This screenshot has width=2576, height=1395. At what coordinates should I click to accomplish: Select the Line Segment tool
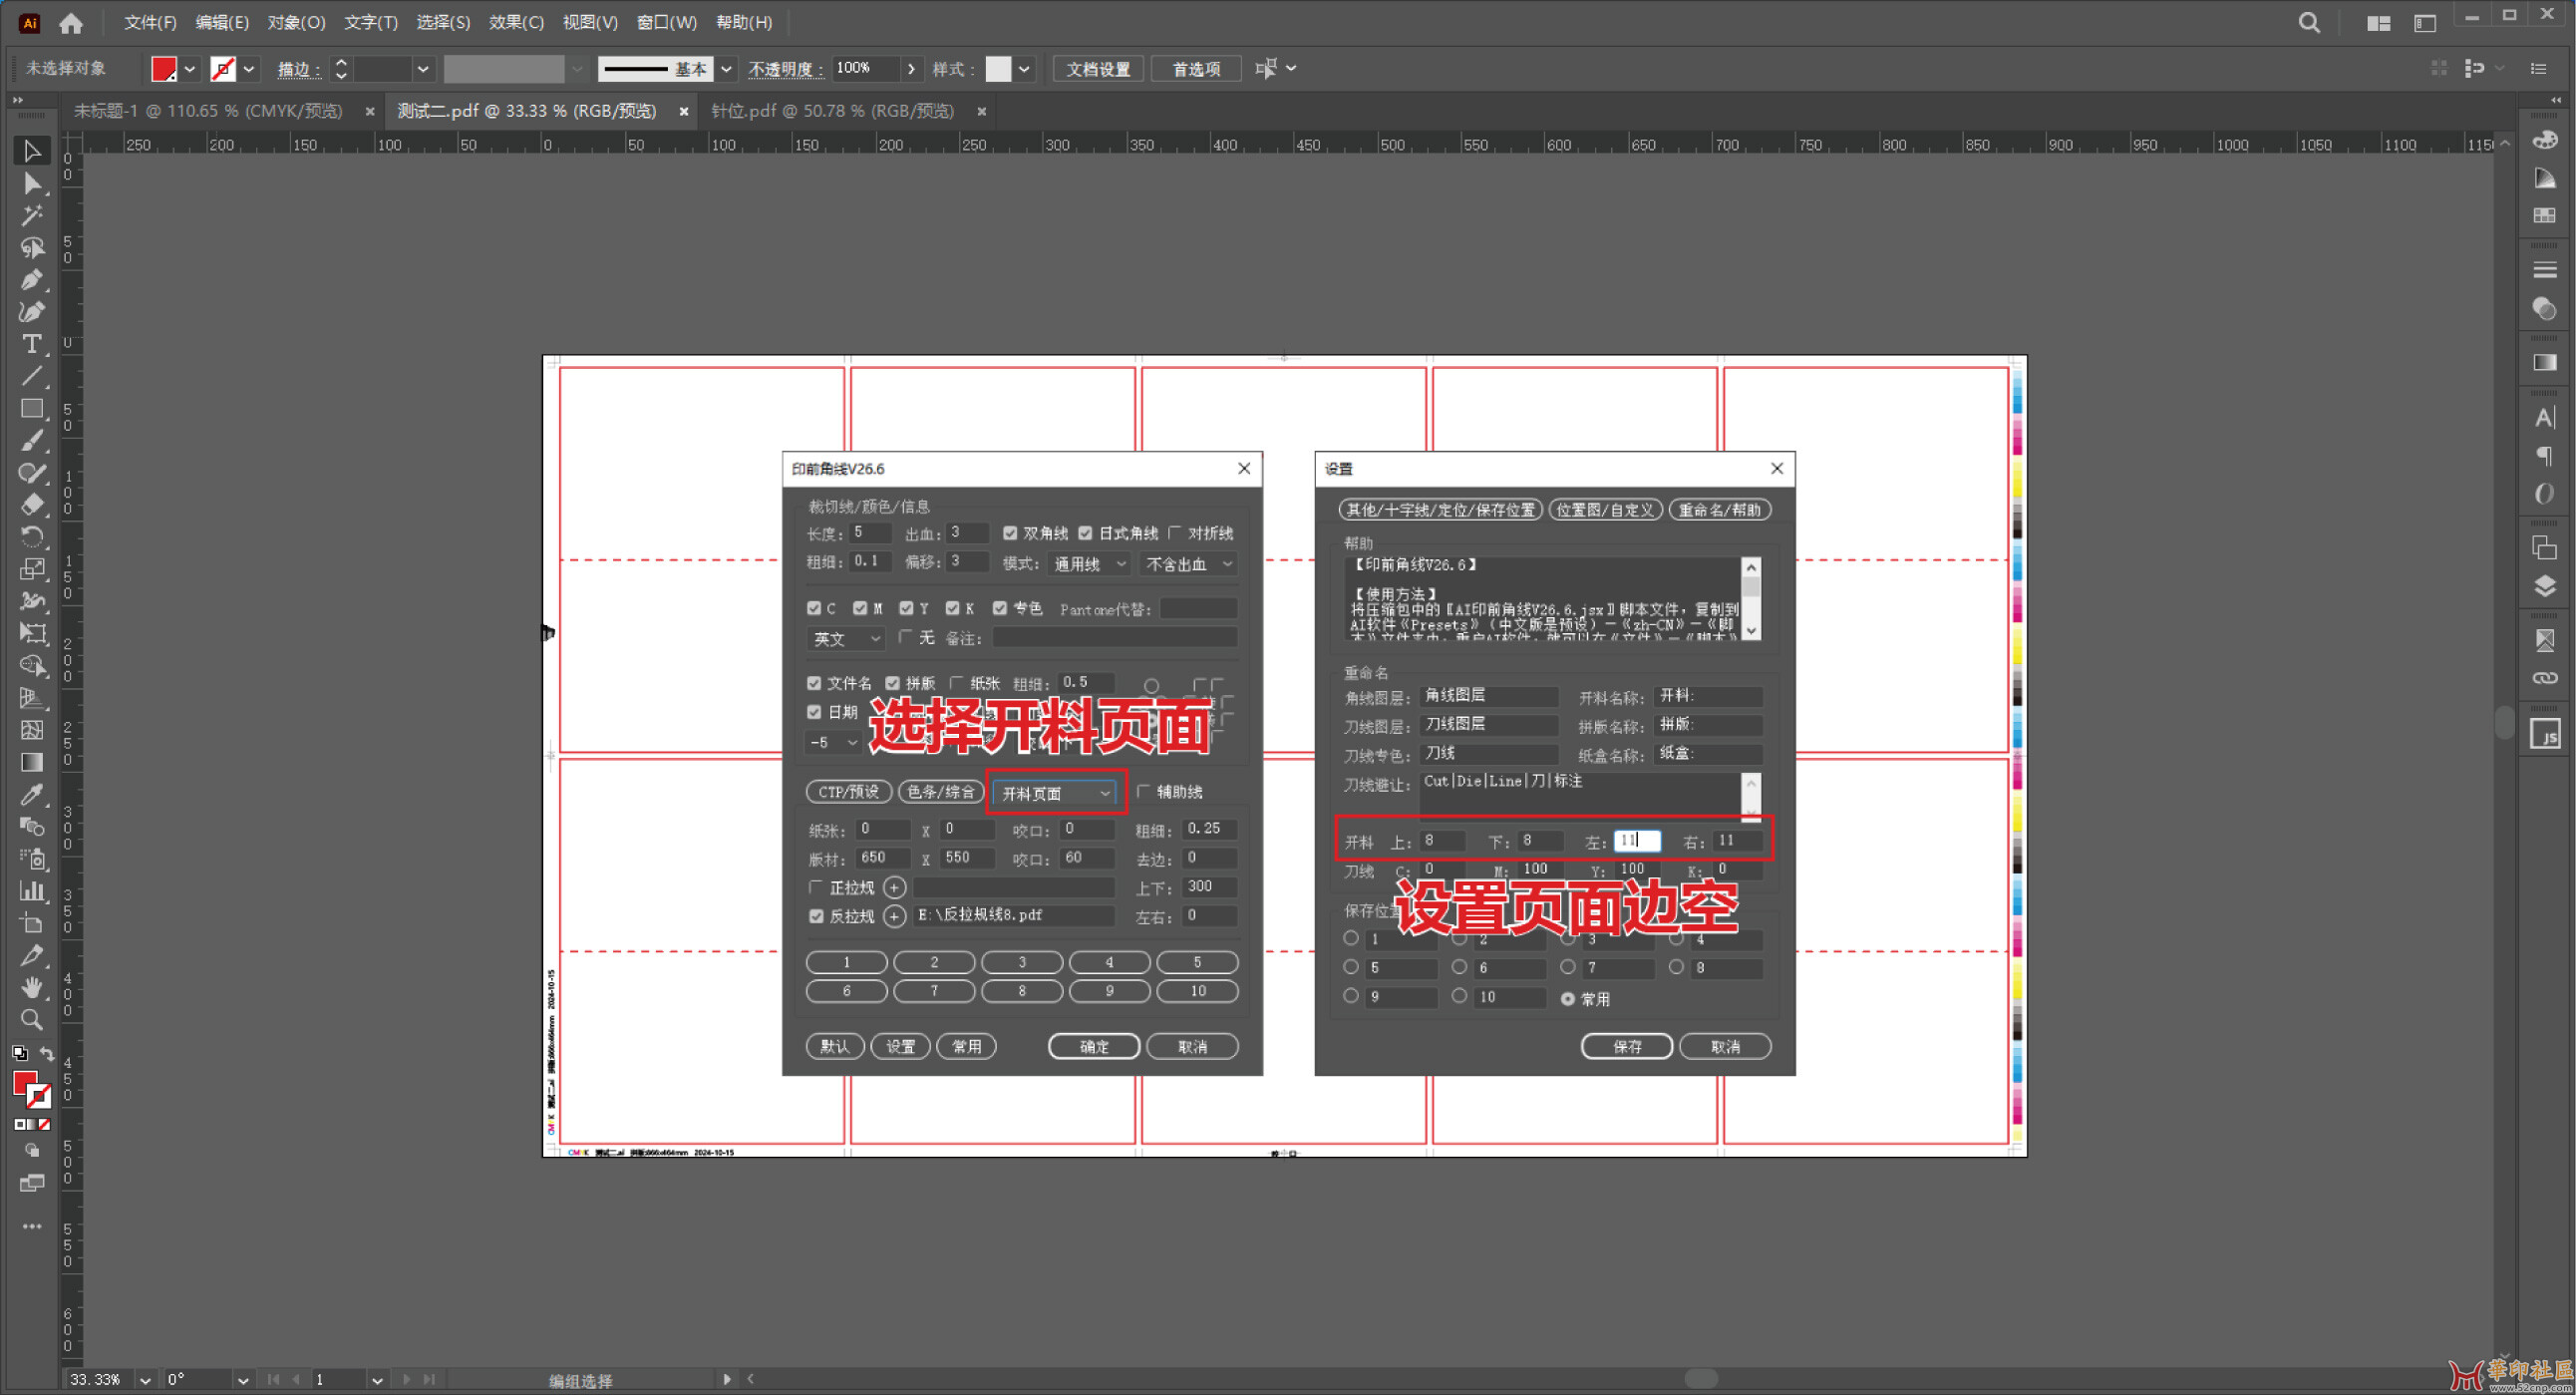(31, 376)
